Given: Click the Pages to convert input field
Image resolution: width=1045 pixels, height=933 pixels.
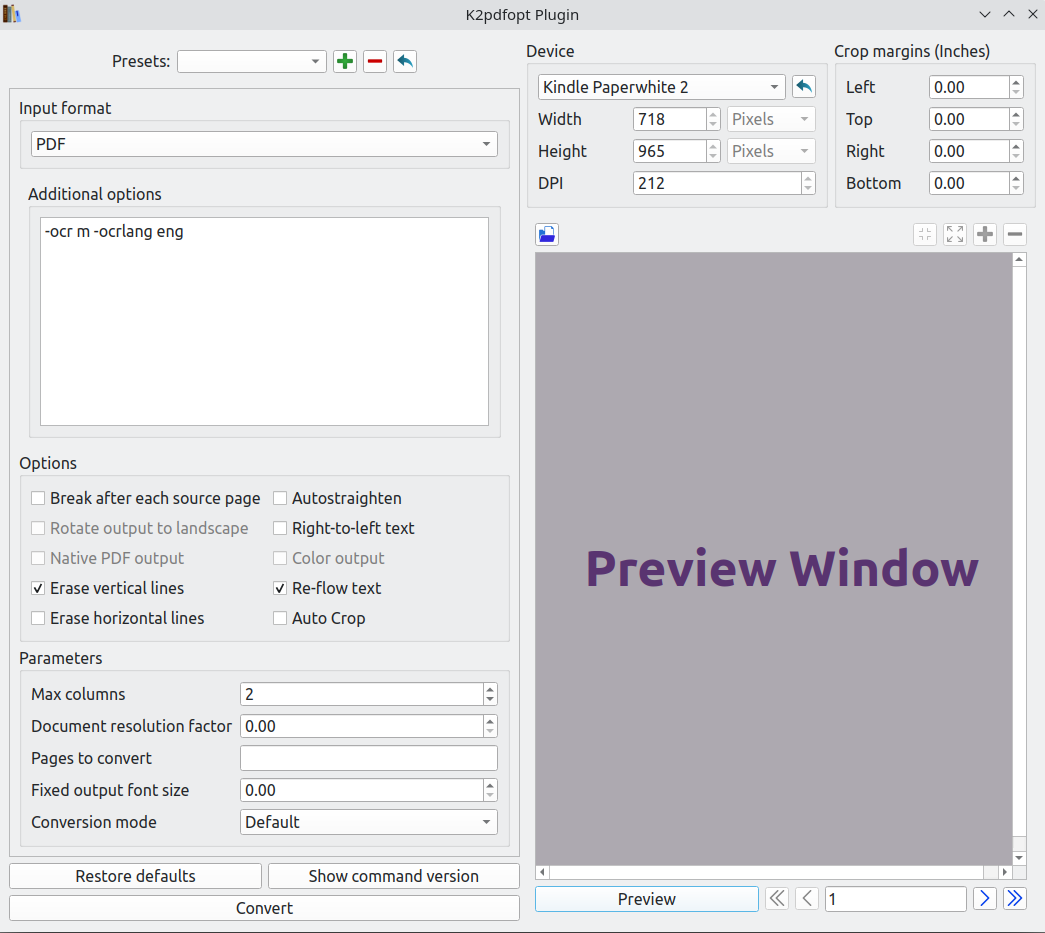Looking at the screenshot, I should tap(369, 758).
